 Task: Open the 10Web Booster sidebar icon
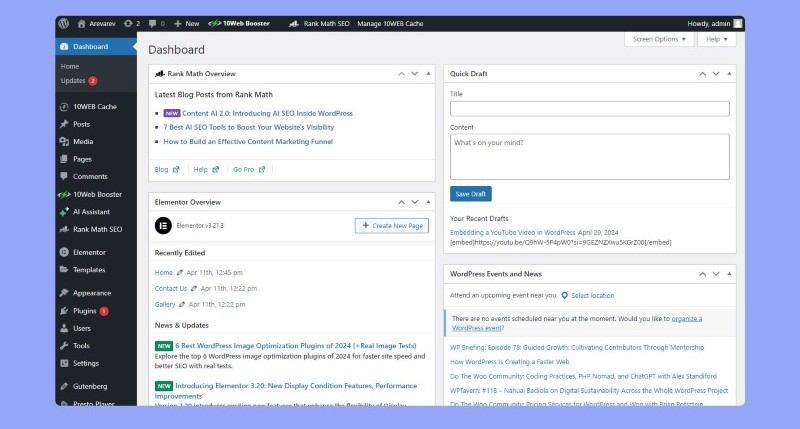coord(64,194)
